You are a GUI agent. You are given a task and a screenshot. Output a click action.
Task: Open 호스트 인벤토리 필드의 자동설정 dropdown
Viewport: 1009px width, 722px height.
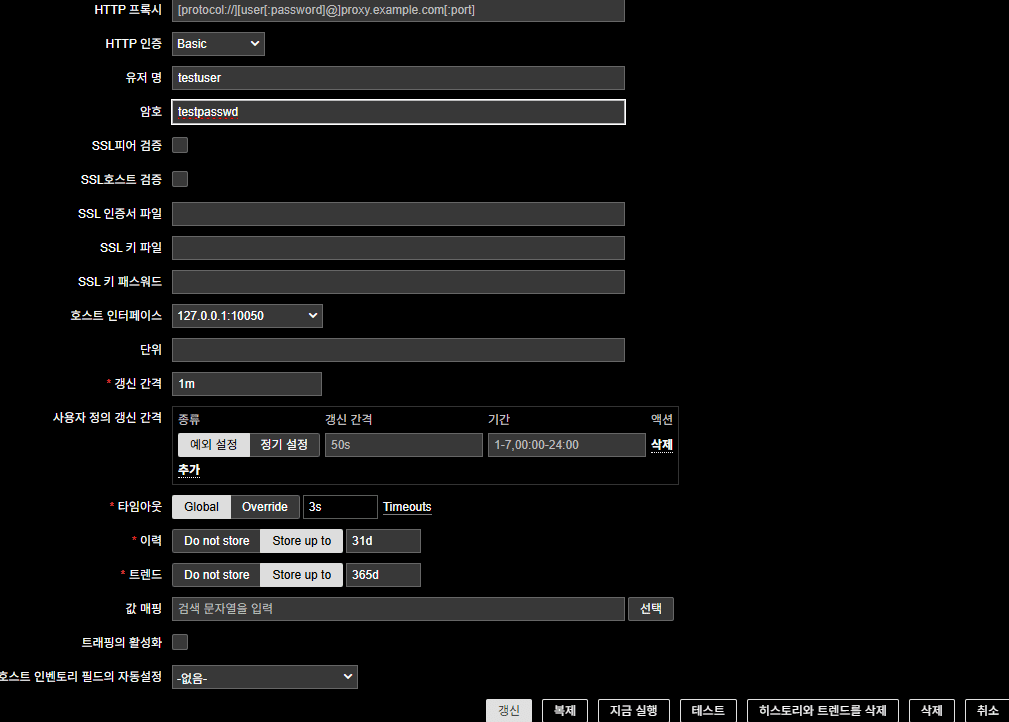[x=264, y=677]
